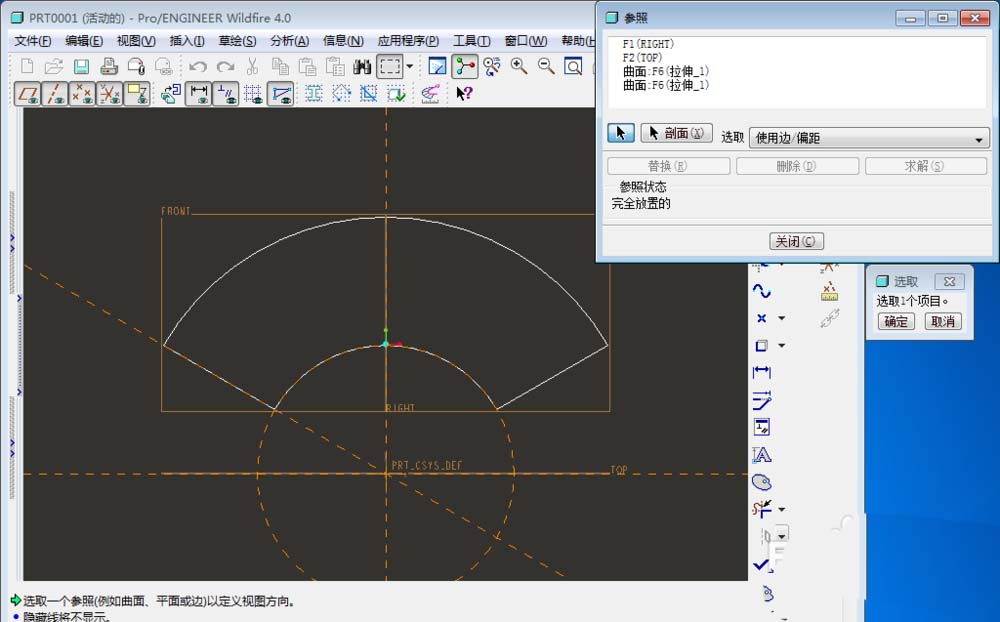1000x622 pixels.
Task: Redo the last undone action
Action: pyautogui.click(x=225, y=66)
